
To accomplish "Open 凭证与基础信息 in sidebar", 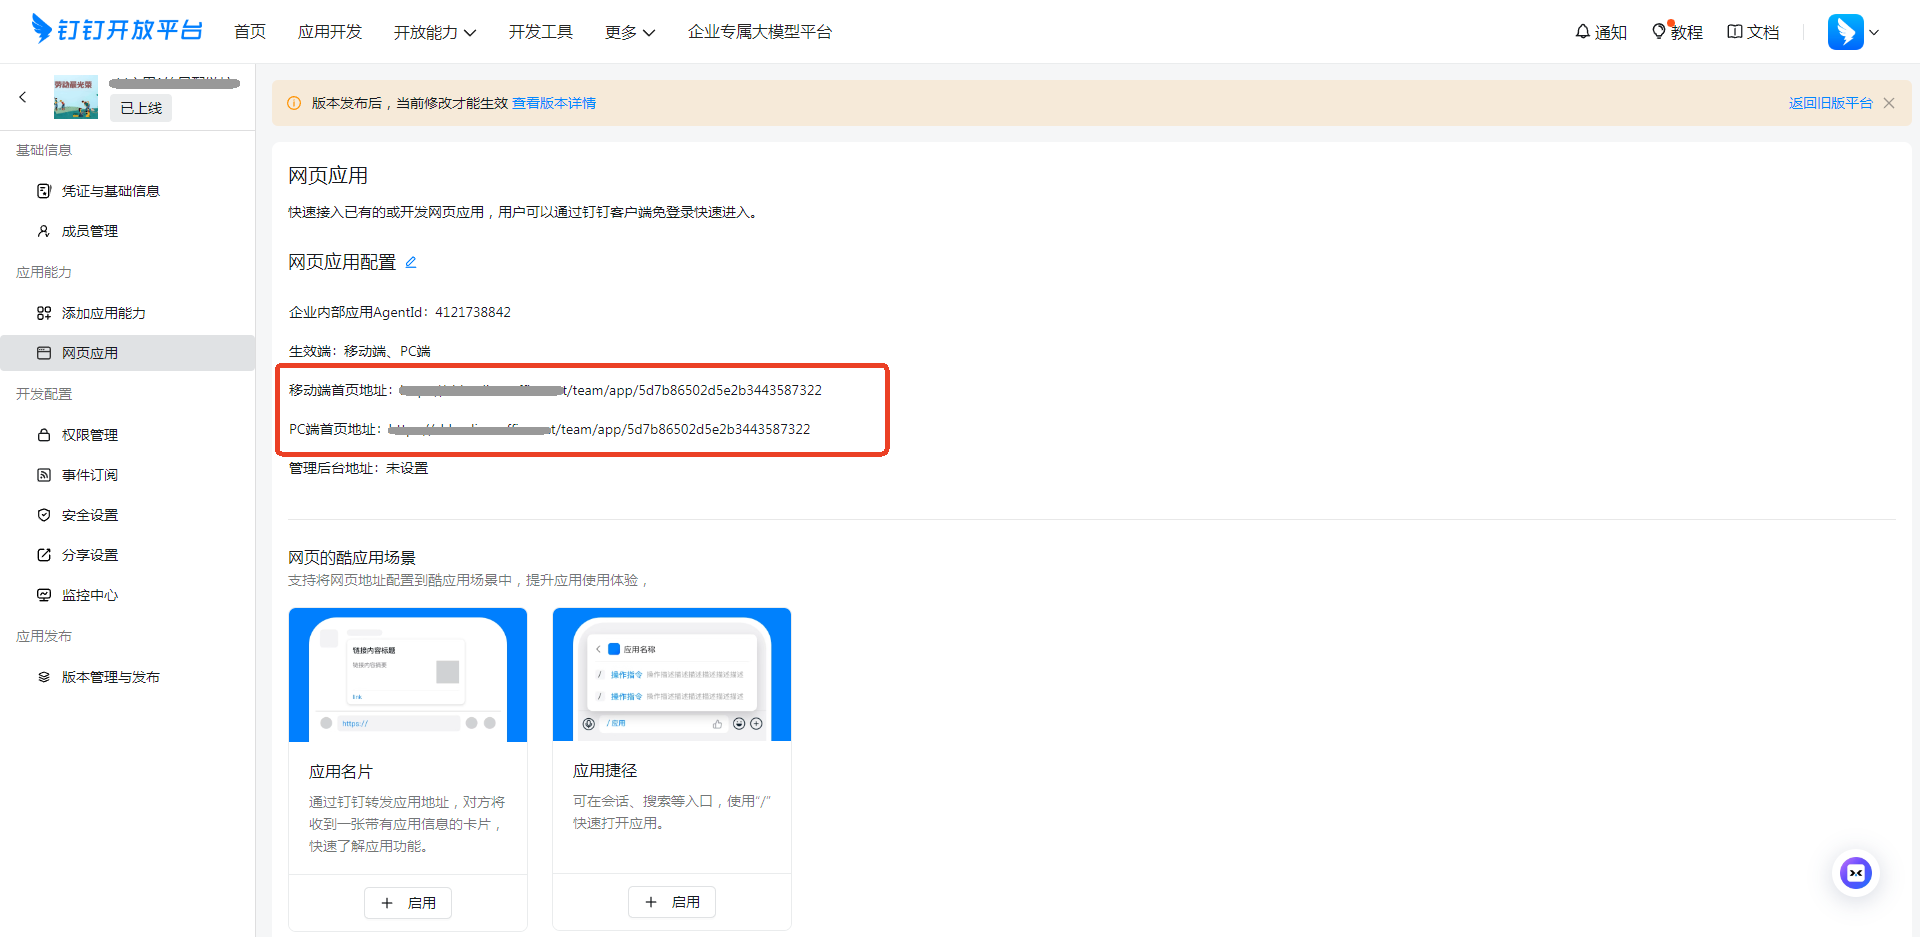I will 110,191.
